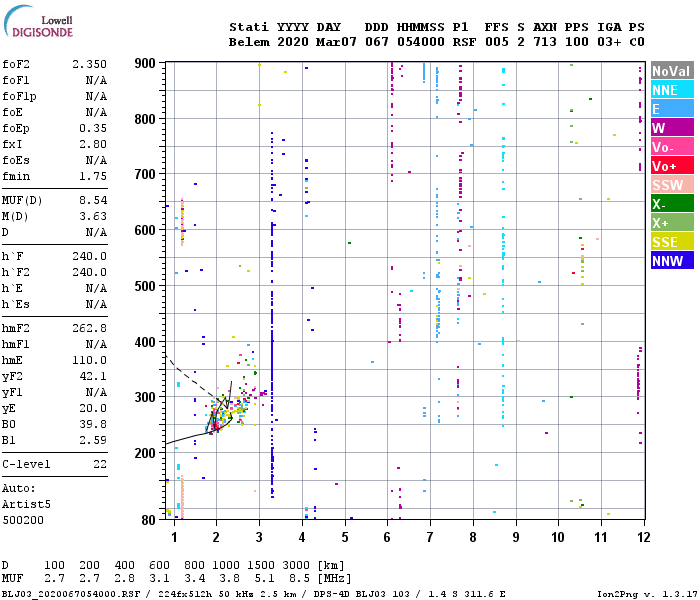This screenshot has width=700, height=600.
Task: Click the W purple legend swatch
Action: coord(672,128)
